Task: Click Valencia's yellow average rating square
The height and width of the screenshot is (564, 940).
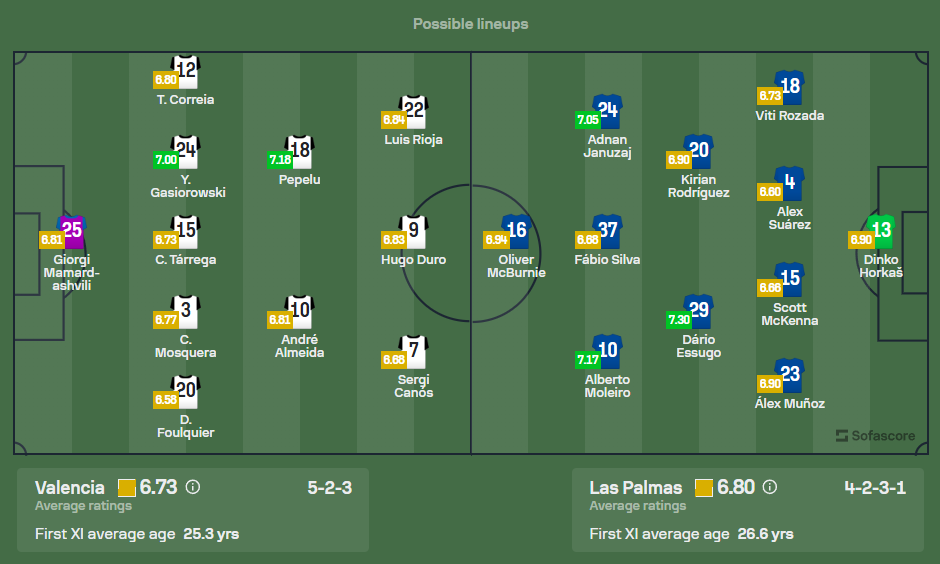Action: pyautogui.click(x=127, y=488)
